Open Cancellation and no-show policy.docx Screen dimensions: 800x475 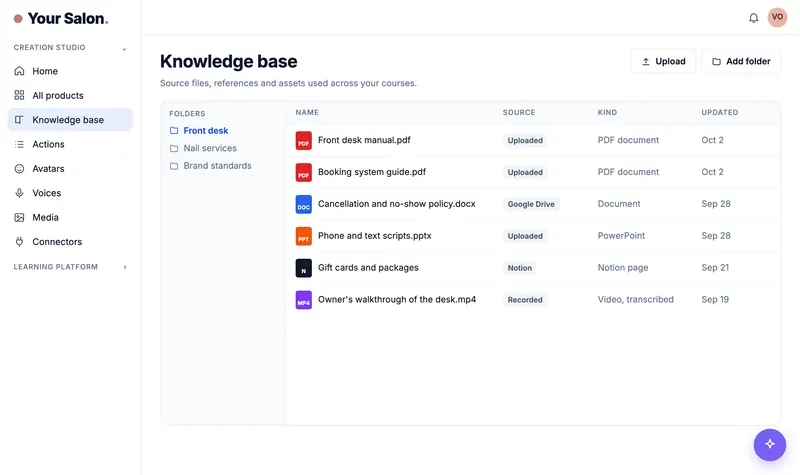396,204
